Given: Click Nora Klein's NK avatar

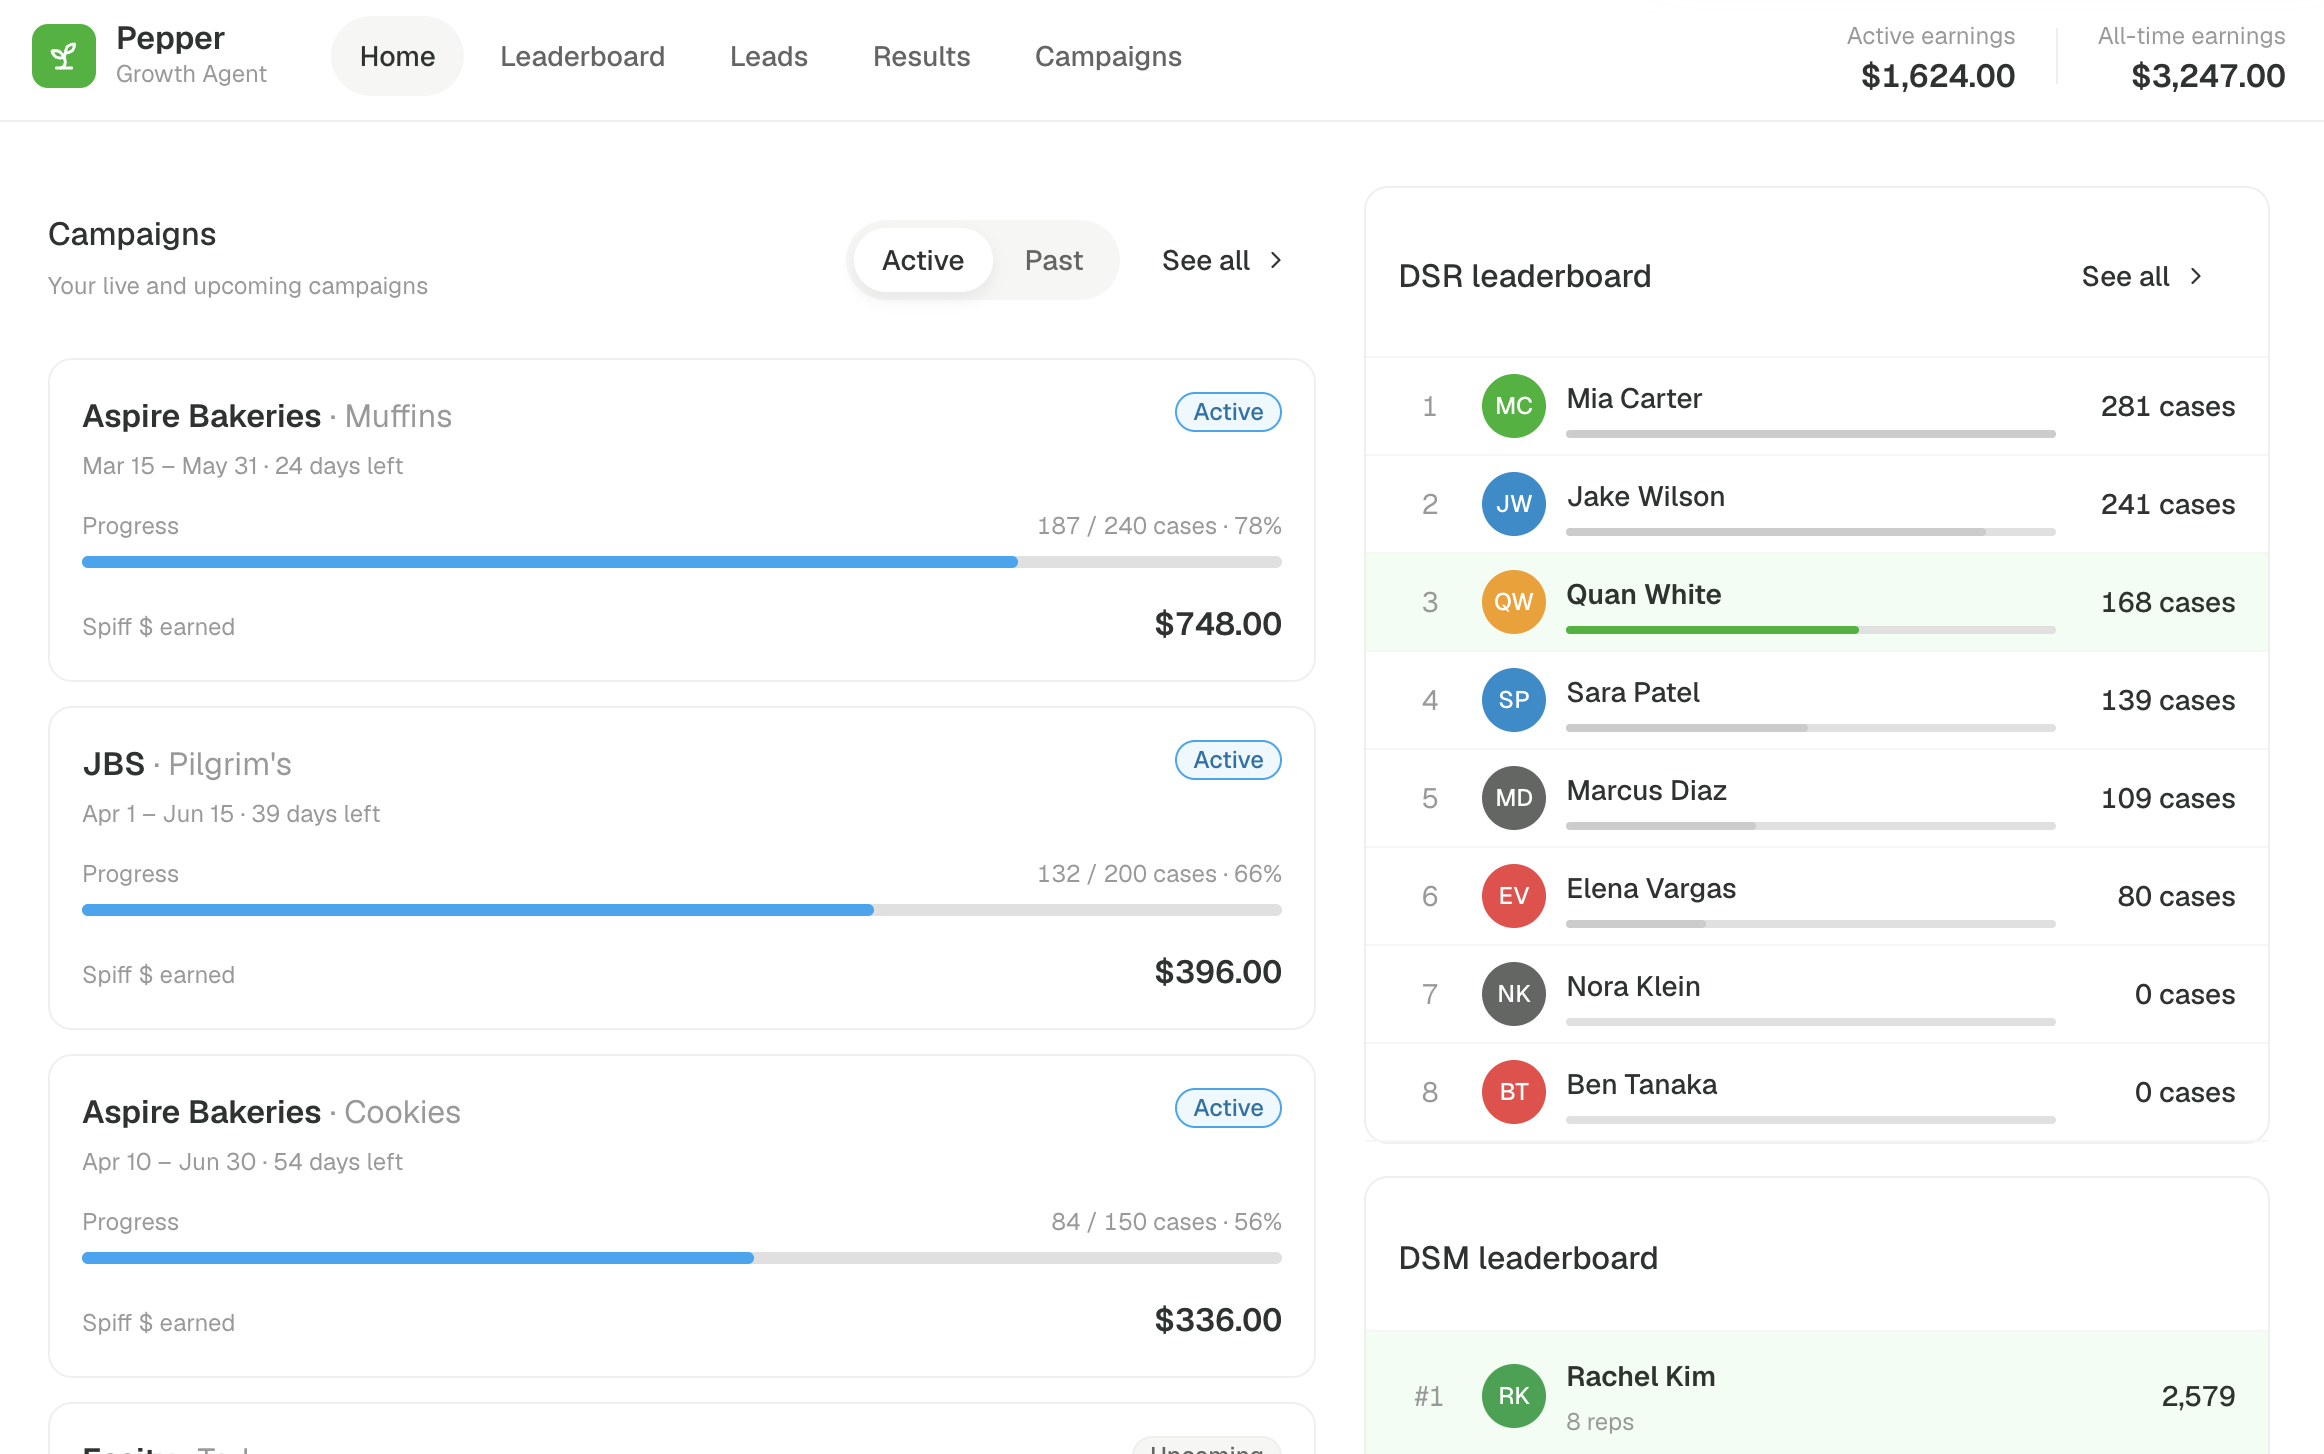Looking at the screenshot, I should coord(1513,994).
